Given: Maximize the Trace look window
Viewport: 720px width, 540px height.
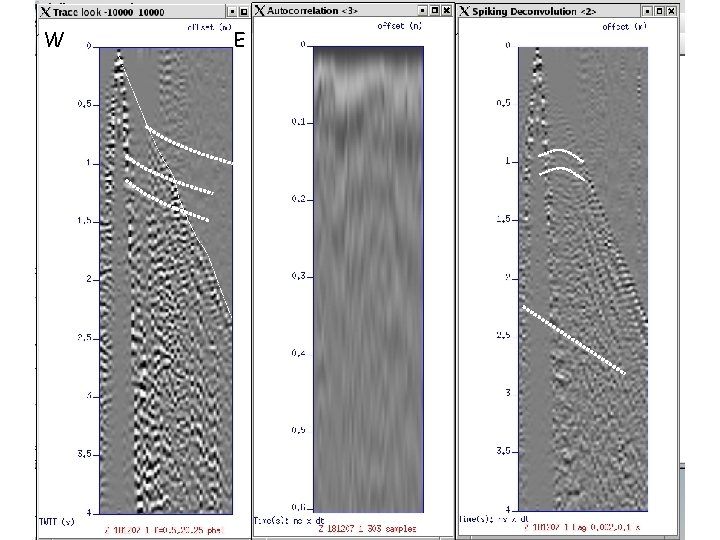Looking at the screenshot, I should tap(244, 11).
